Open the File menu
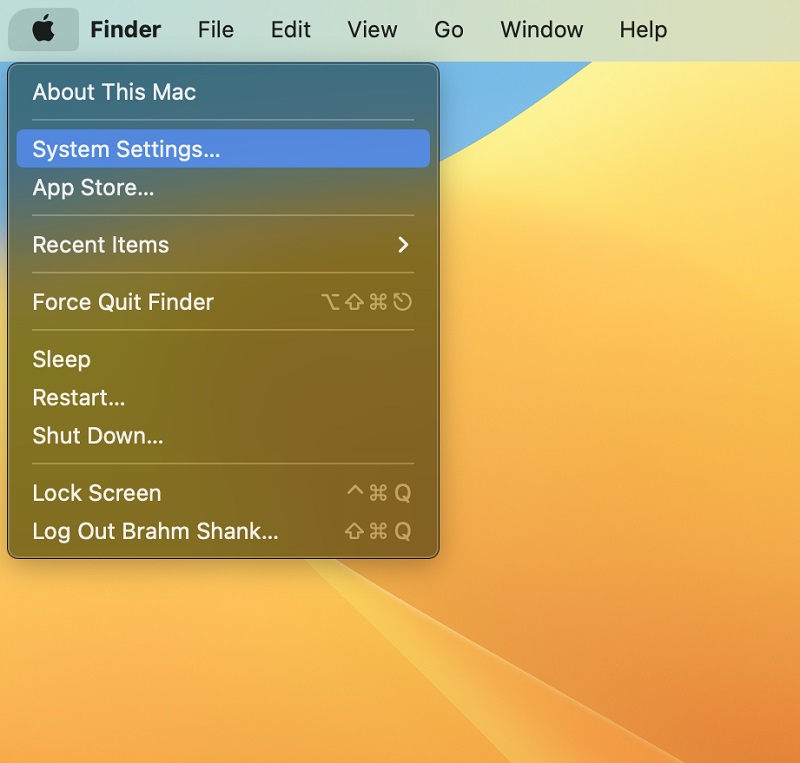800x763 pixels. point(216,29)
